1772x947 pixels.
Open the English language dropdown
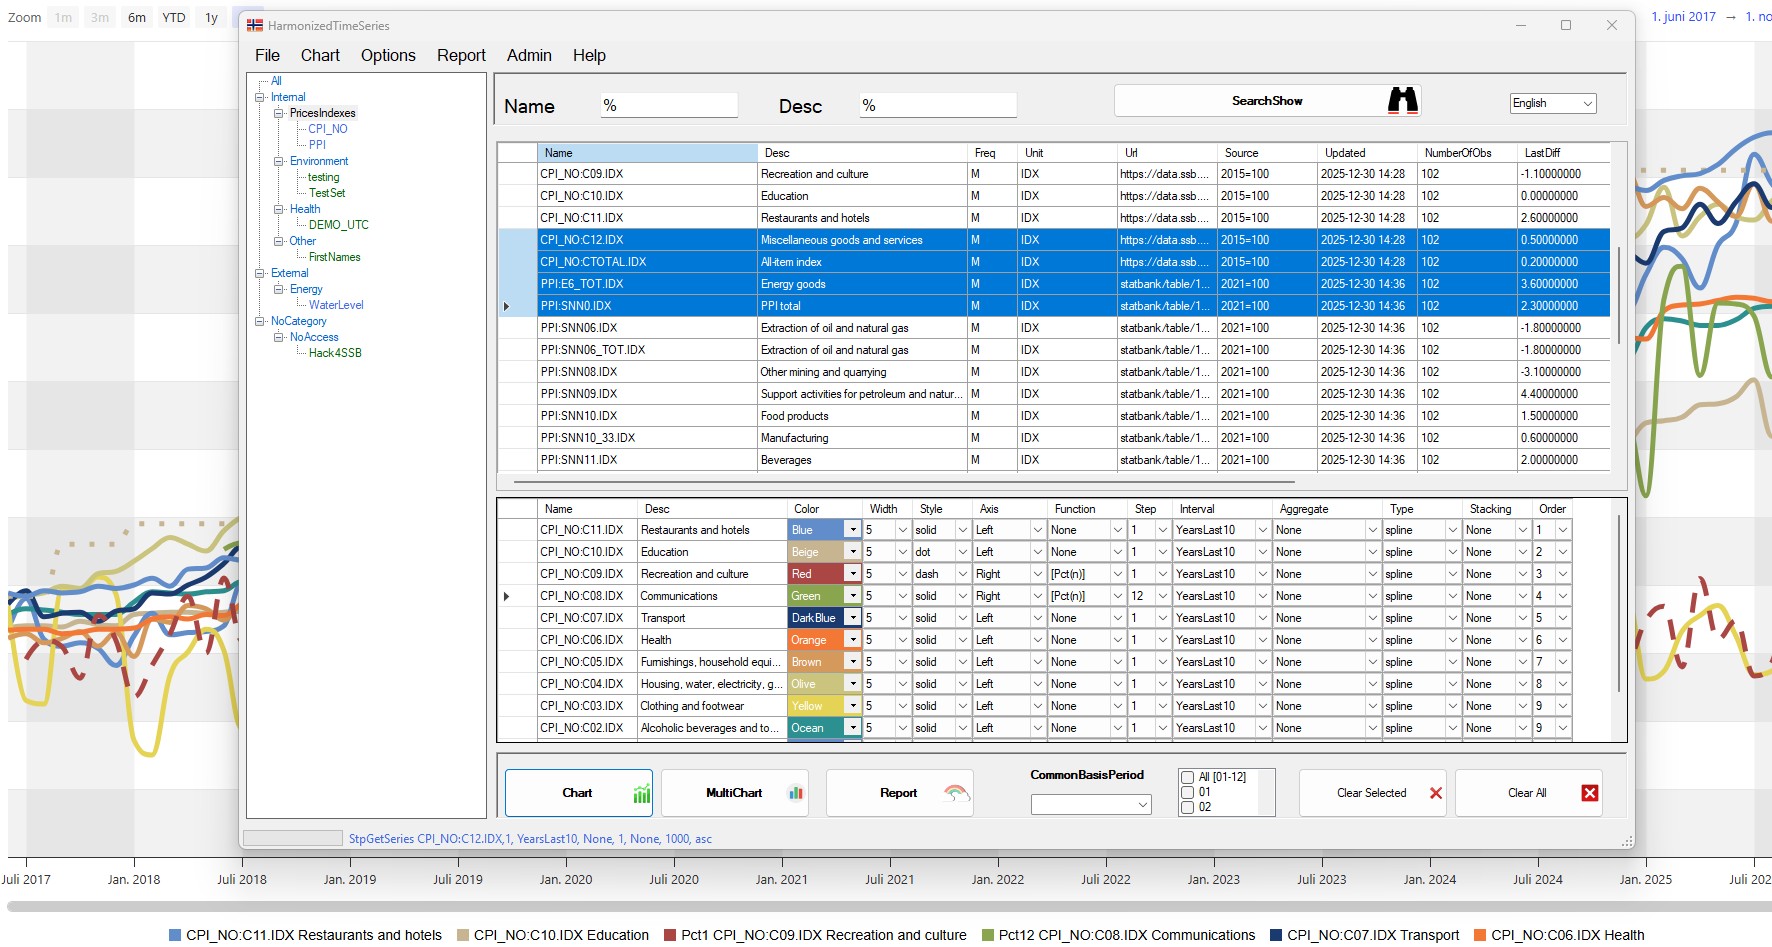1552,103
